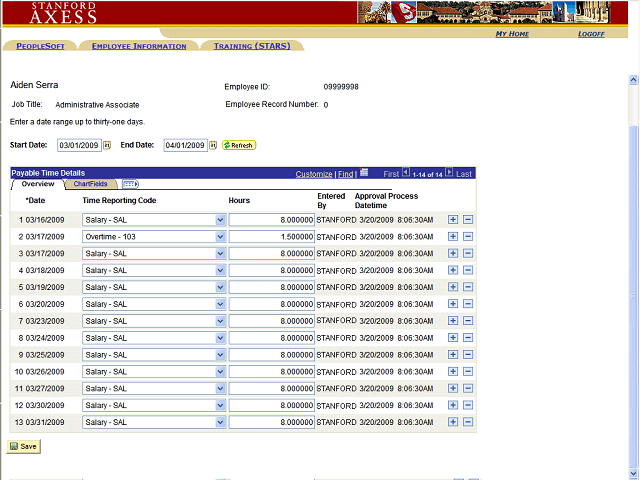Delete the 03/31/2009 row
This screenshot has width=640, height=480.
pyautogui.click(x=468, y=423)
